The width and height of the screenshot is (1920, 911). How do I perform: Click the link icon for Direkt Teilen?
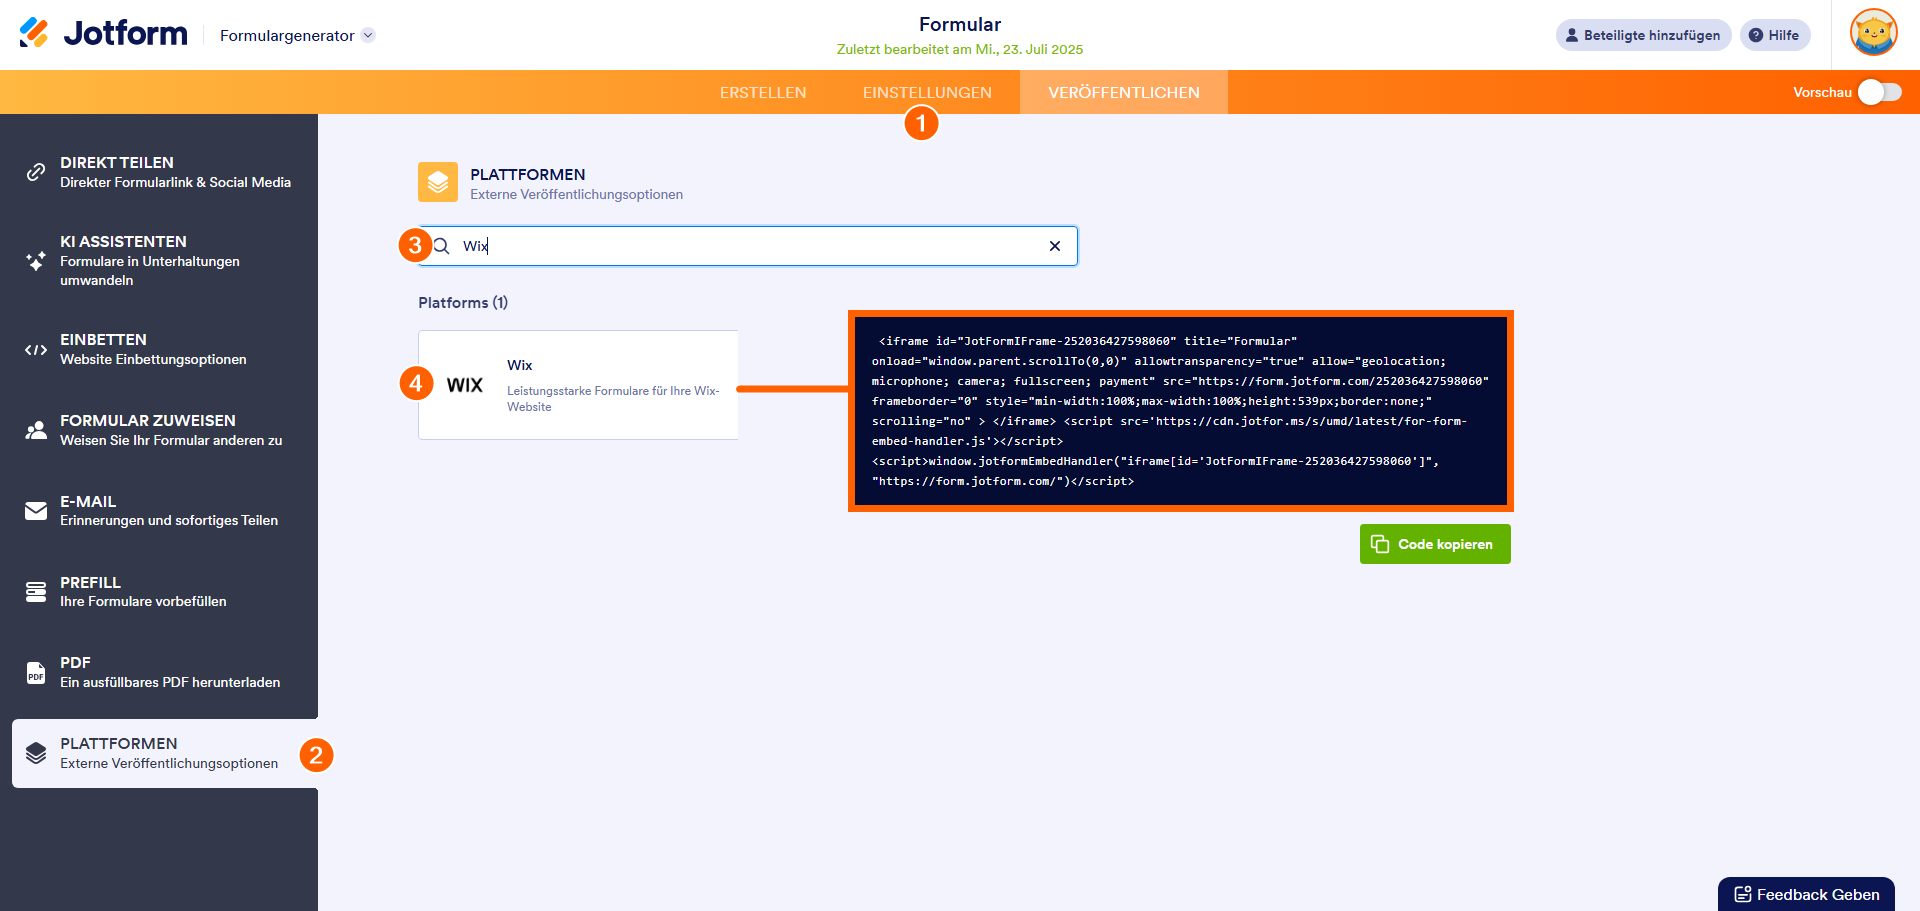tap(36, 172)
